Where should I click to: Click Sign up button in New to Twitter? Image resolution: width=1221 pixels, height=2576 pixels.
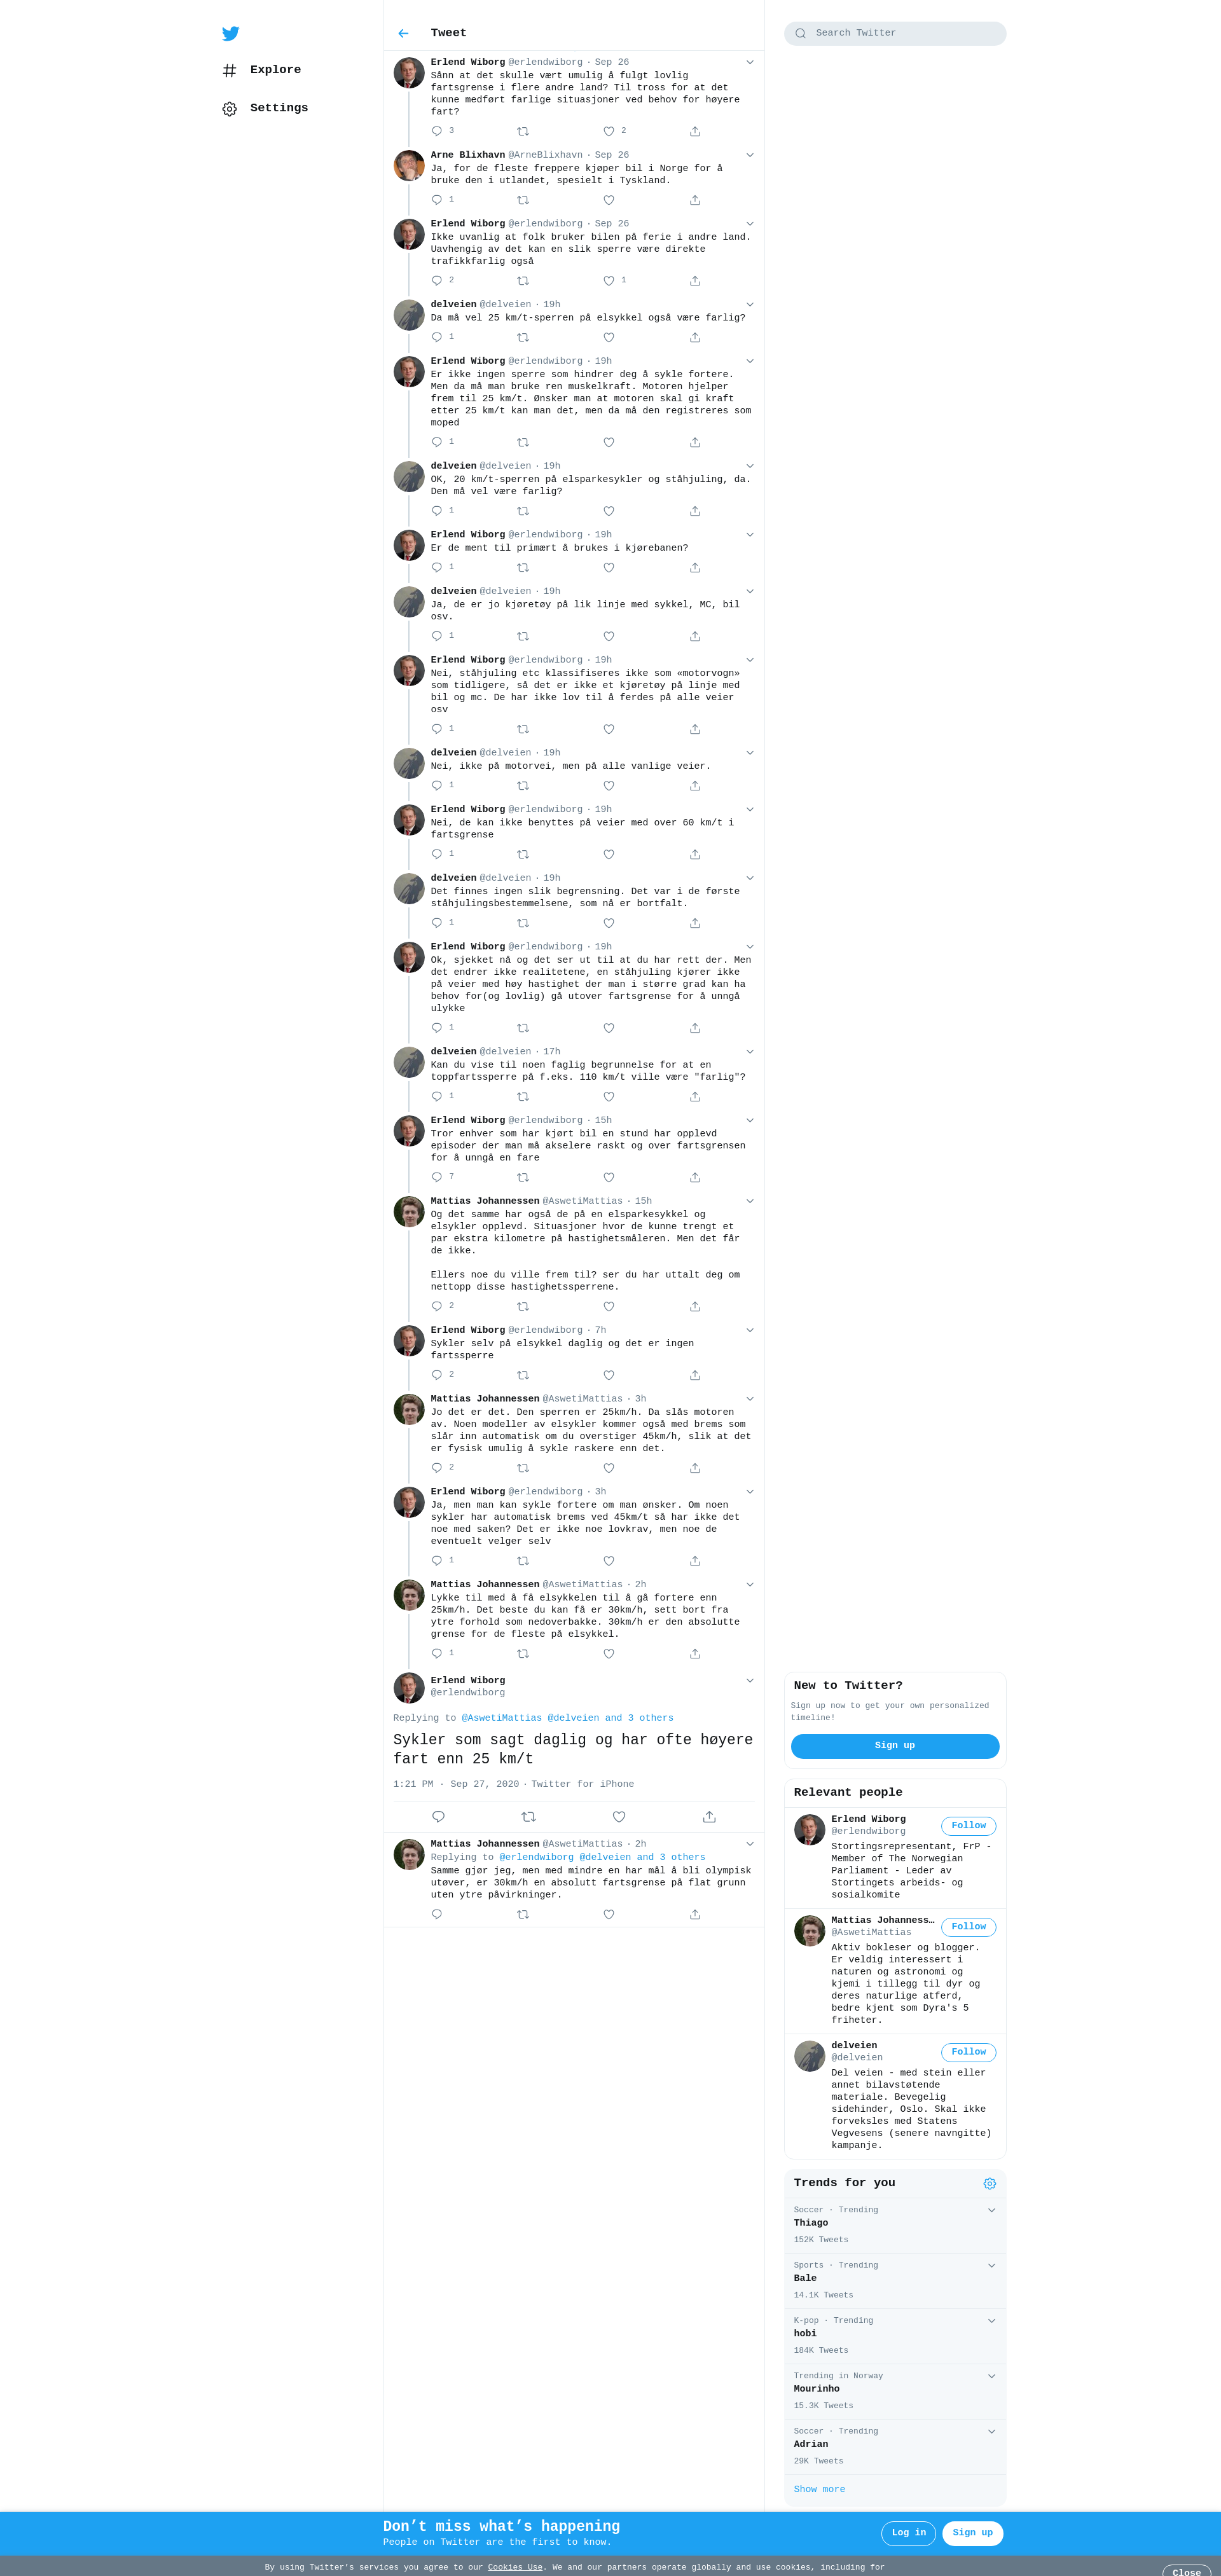895,1746
